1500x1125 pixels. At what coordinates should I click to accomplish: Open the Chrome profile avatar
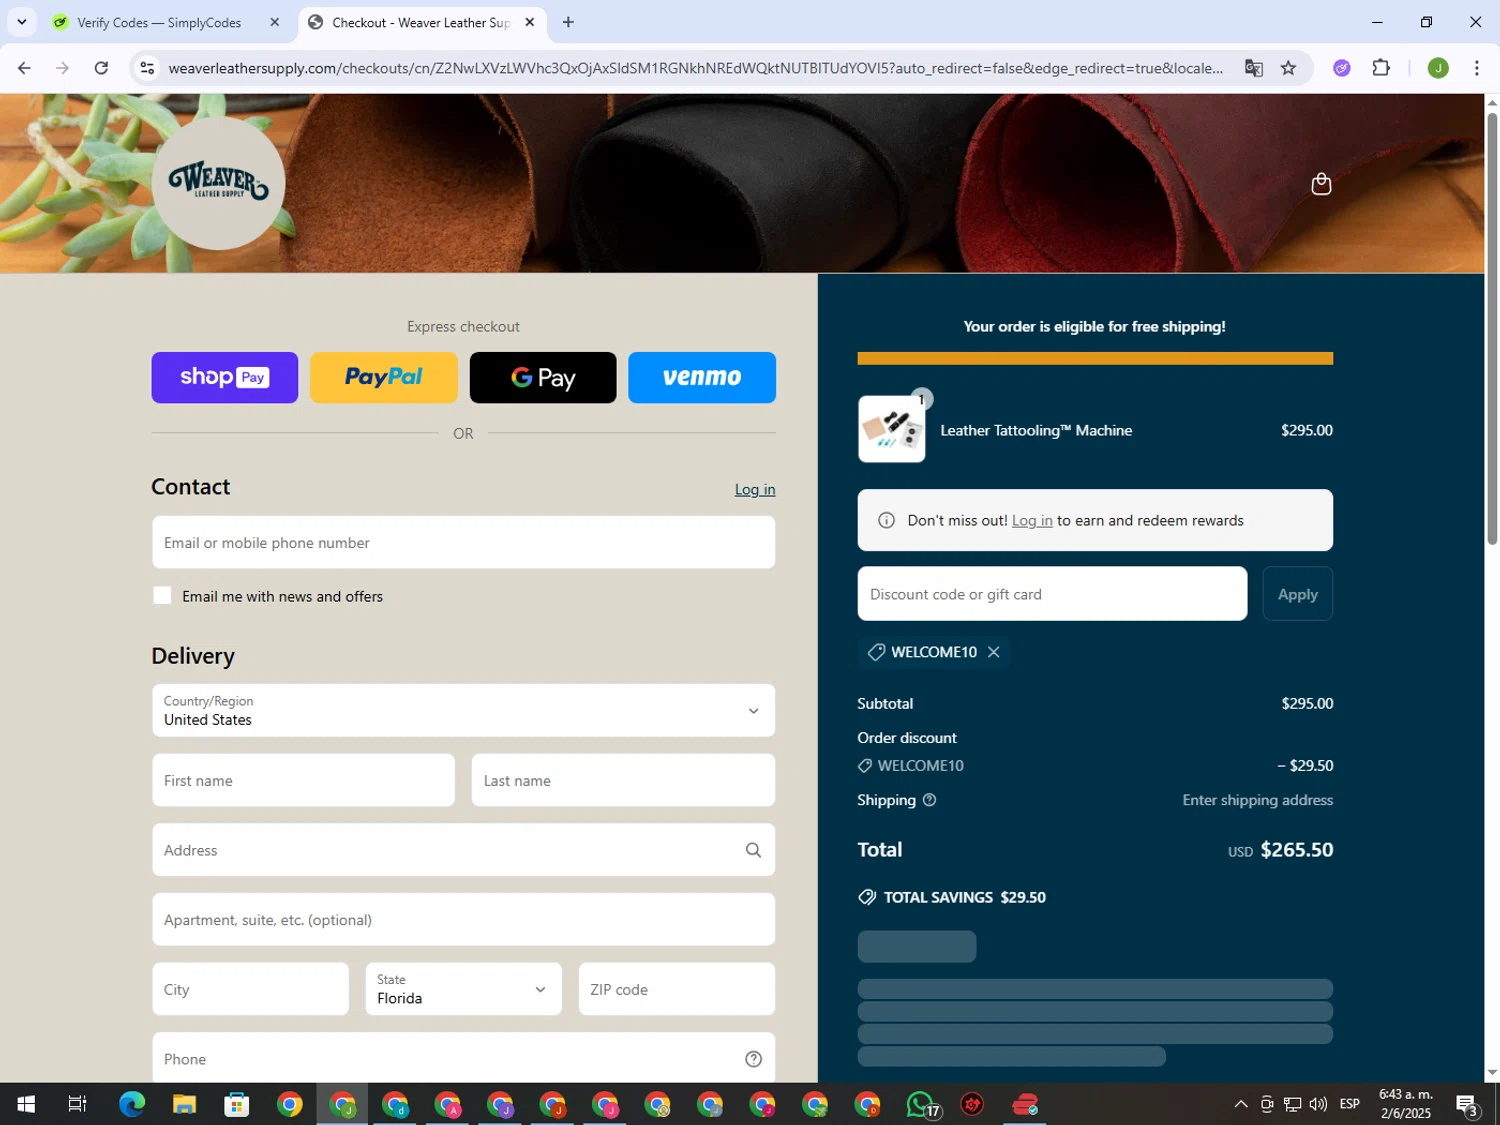click(x=1438, y=68)
